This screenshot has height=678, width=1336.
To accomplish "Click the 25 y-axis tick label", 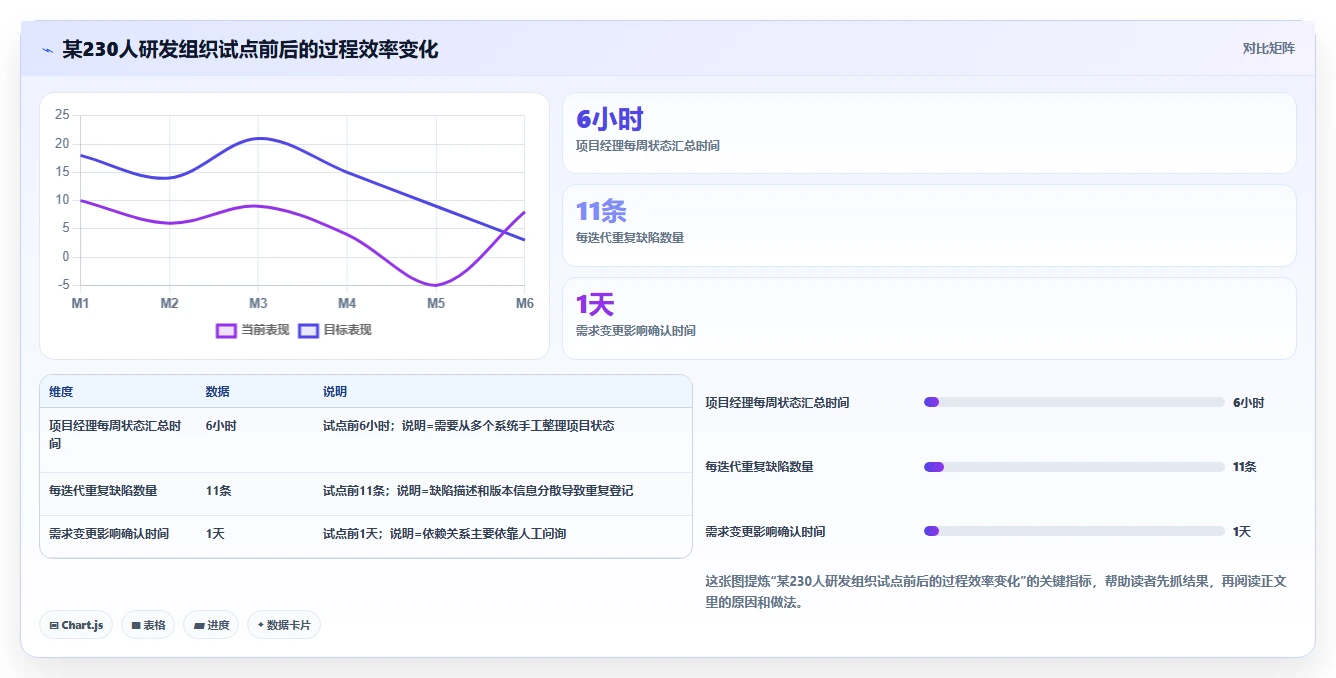I will click(62, 115).
